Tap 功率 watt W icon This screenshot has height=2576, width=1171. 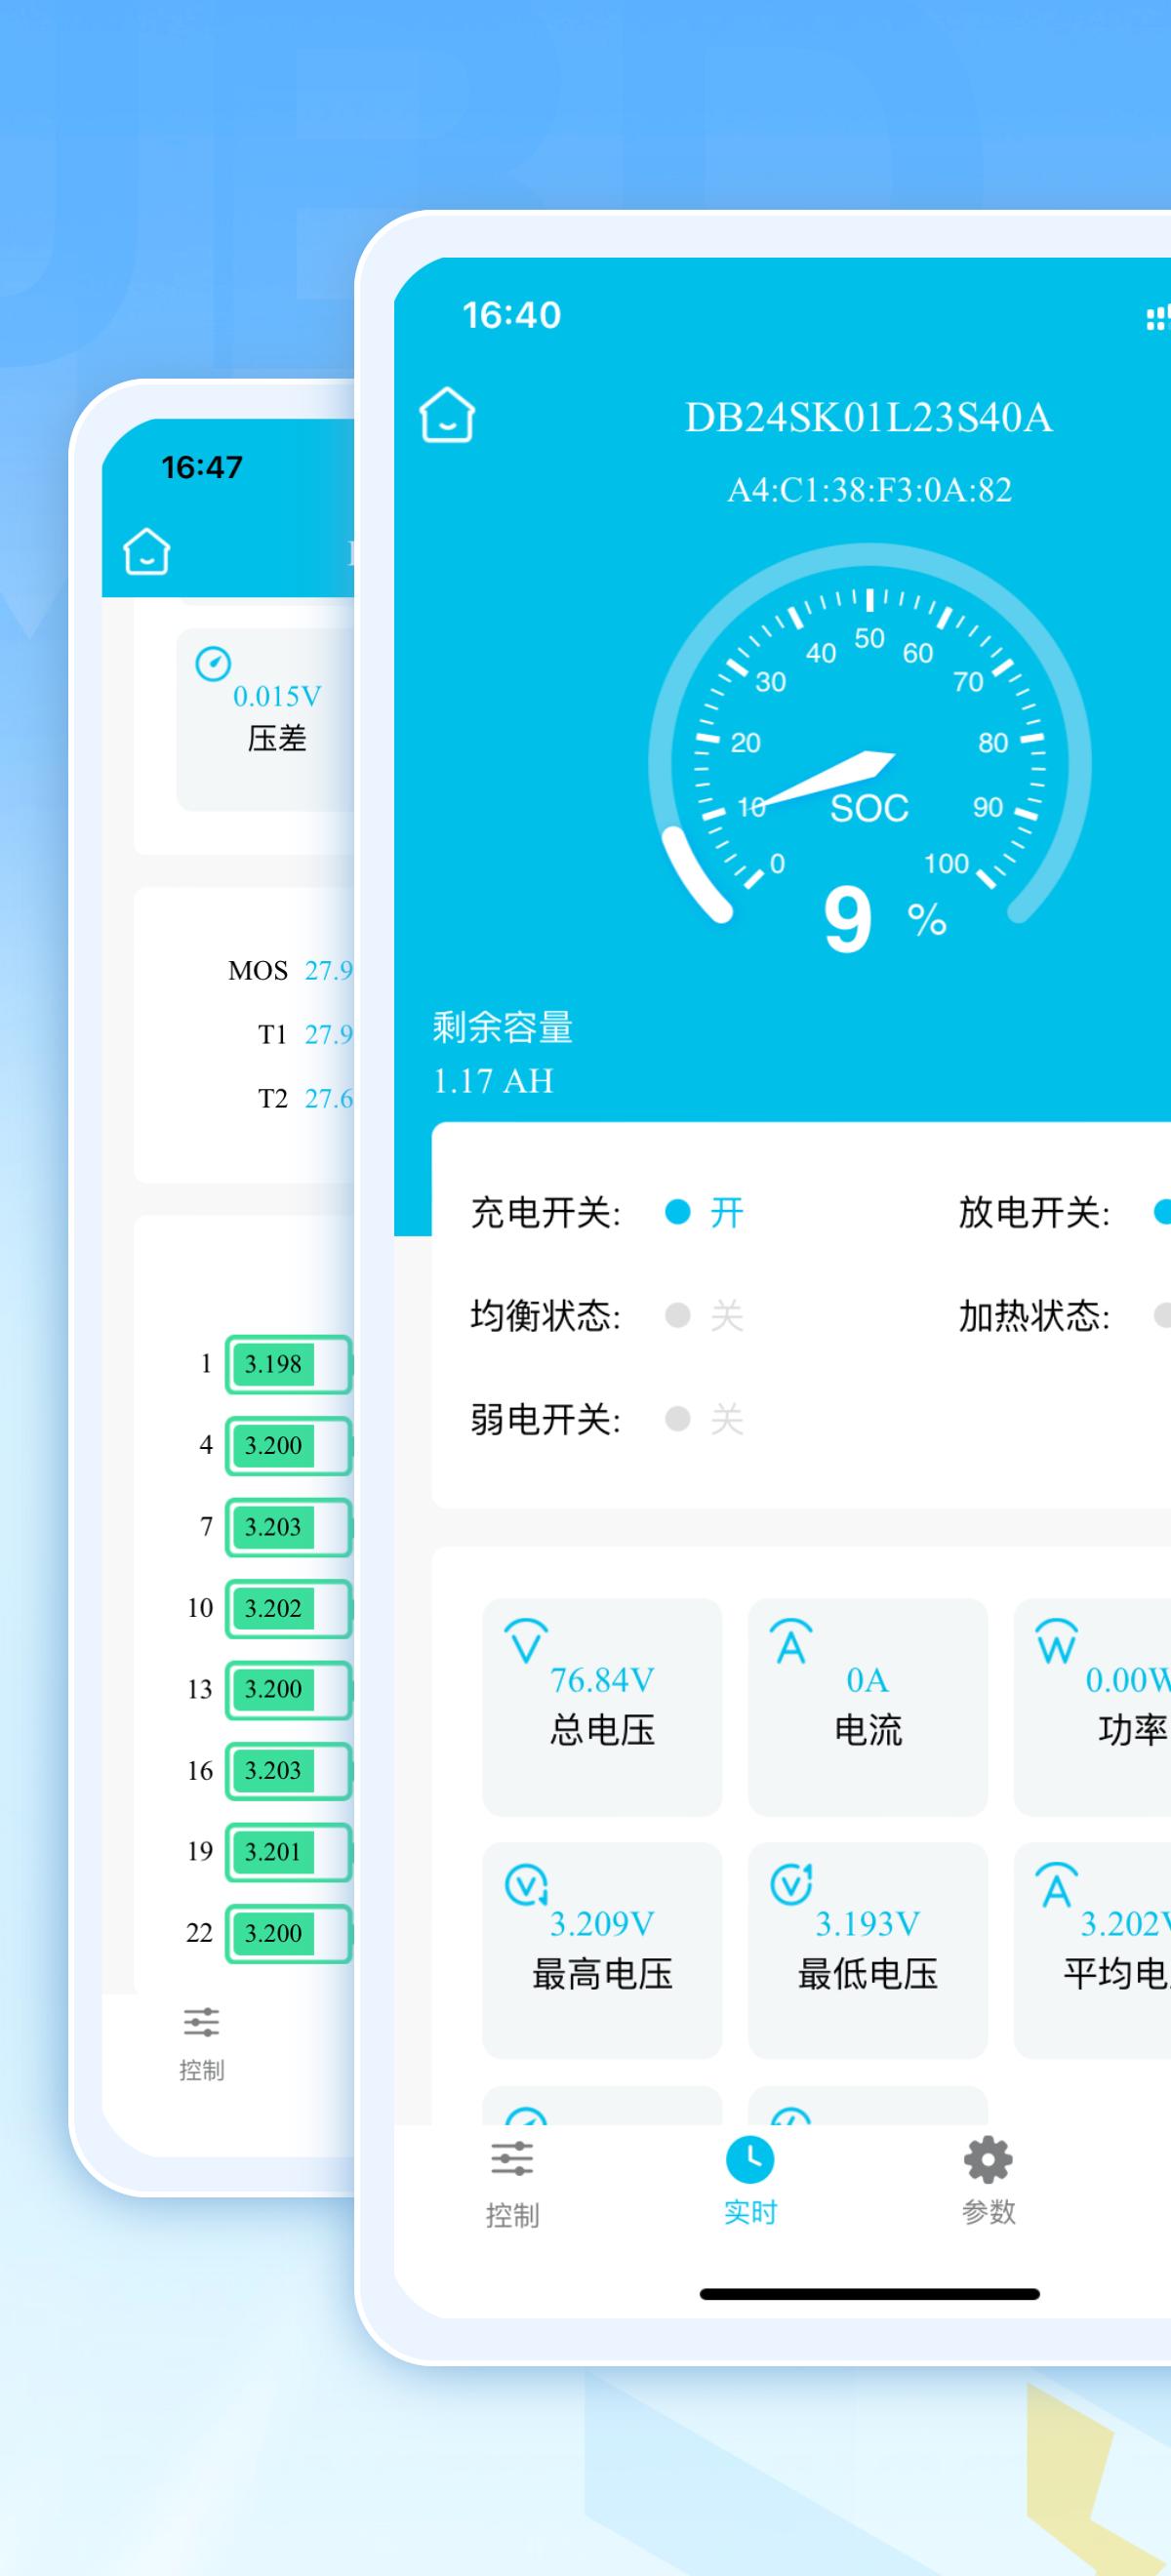coord(1057,1641)
